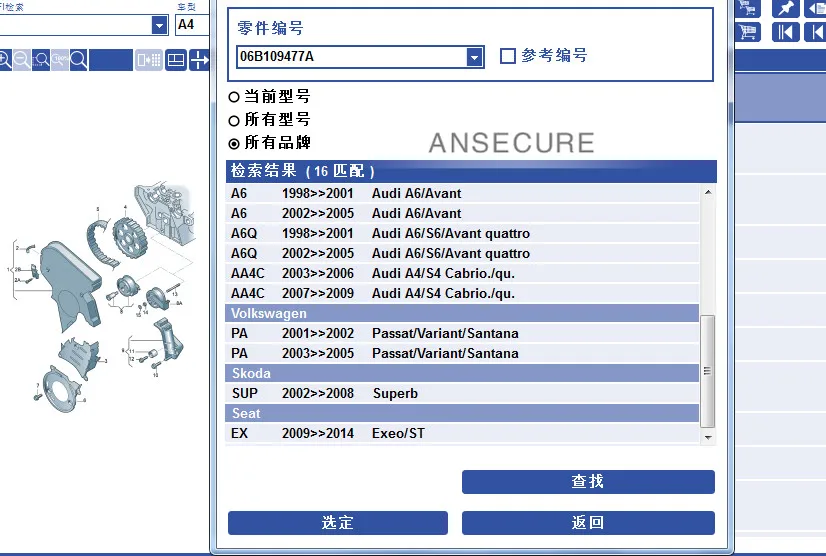
Task: Click the back-to-folder arrow icon
Action: 815,8
